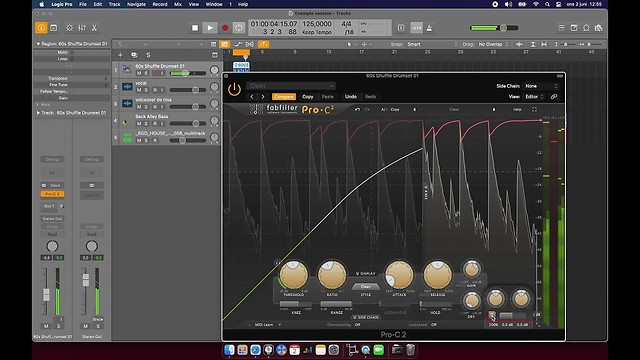Record-enable the voiceover de nise track
640x360 pixels.
(x=155, y=107)
